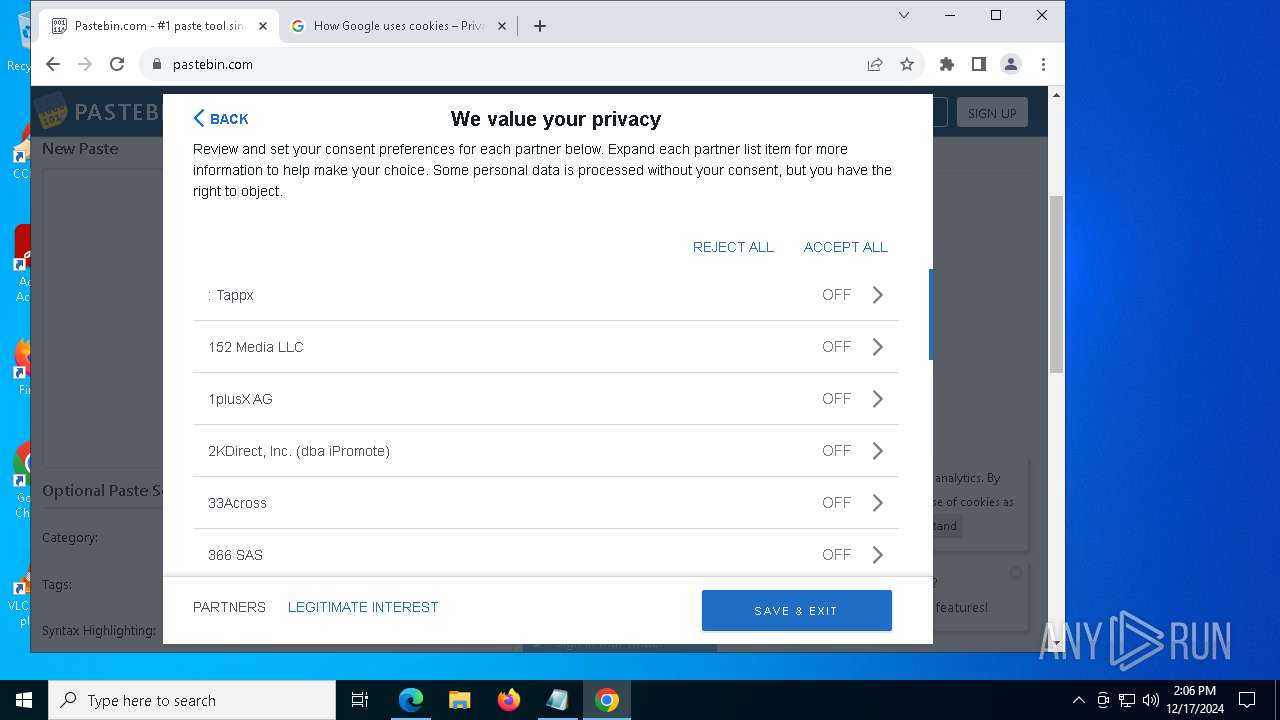Expand the Tappx partner row
The width and height of the screenshot is (1280, 720).
[878, 295]
